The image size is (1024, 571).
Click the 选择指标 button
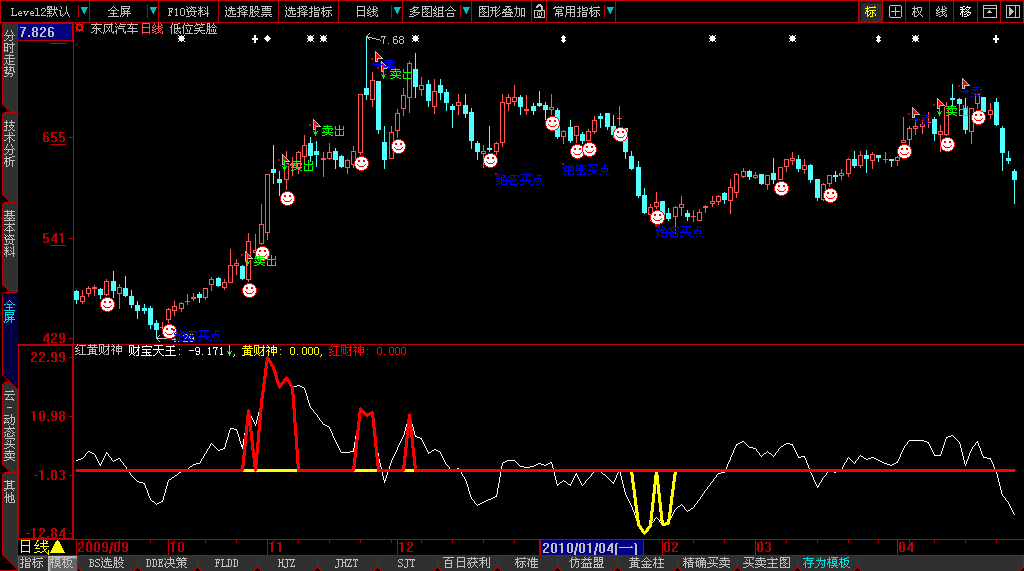pos(308,12)
